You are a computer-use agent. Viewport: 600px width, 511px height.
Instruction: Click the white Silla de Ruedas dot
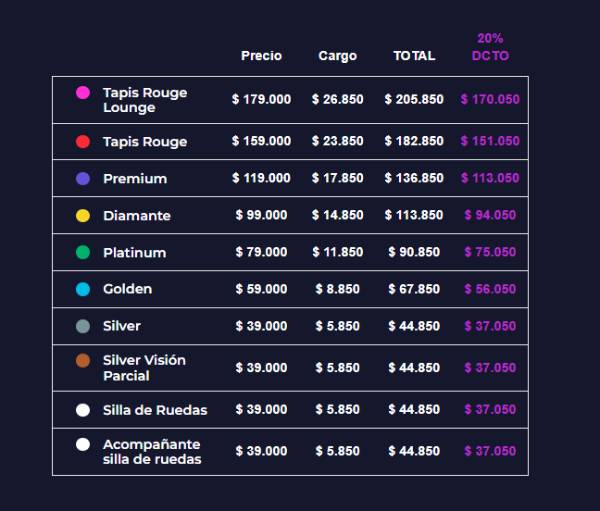coord(83,410)
